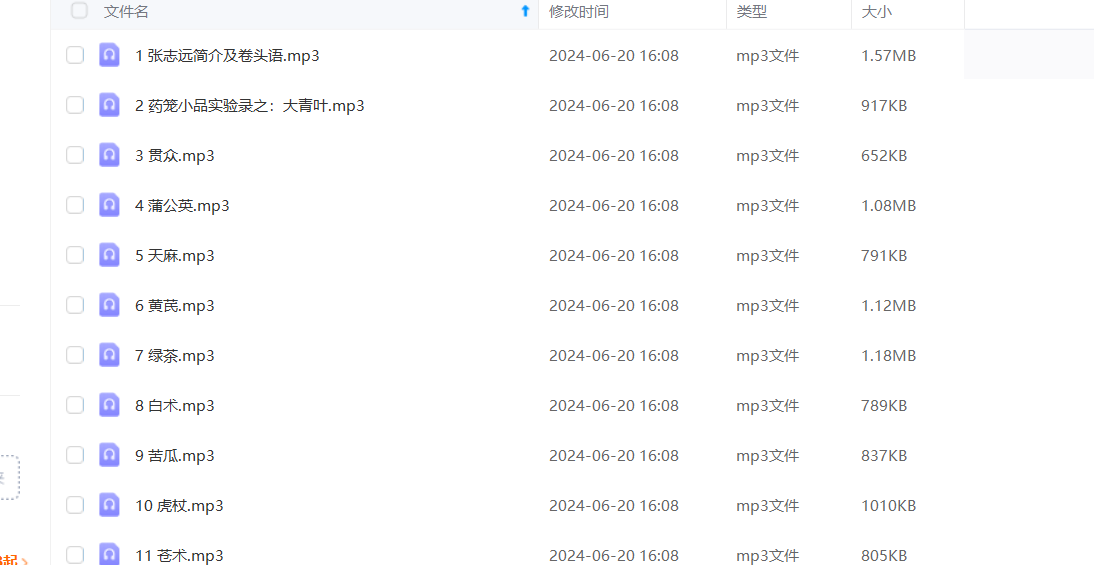Select checkbox for 6 黄芪.mp3
This screenshot has height=565, width=1094.
click(x=75, y=305)
